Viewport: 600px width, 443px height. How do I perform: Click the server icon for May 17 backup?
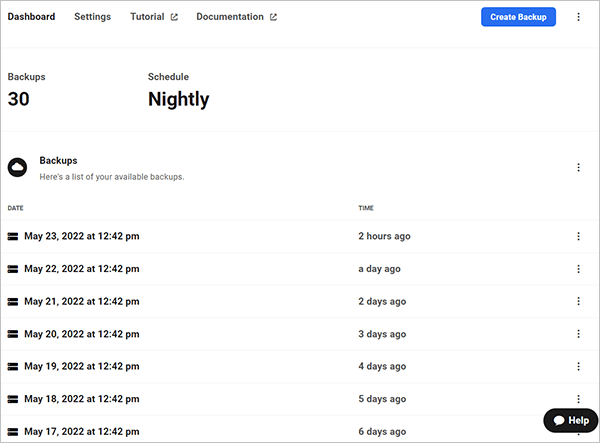pyautogui.click(x=13, y=431)
